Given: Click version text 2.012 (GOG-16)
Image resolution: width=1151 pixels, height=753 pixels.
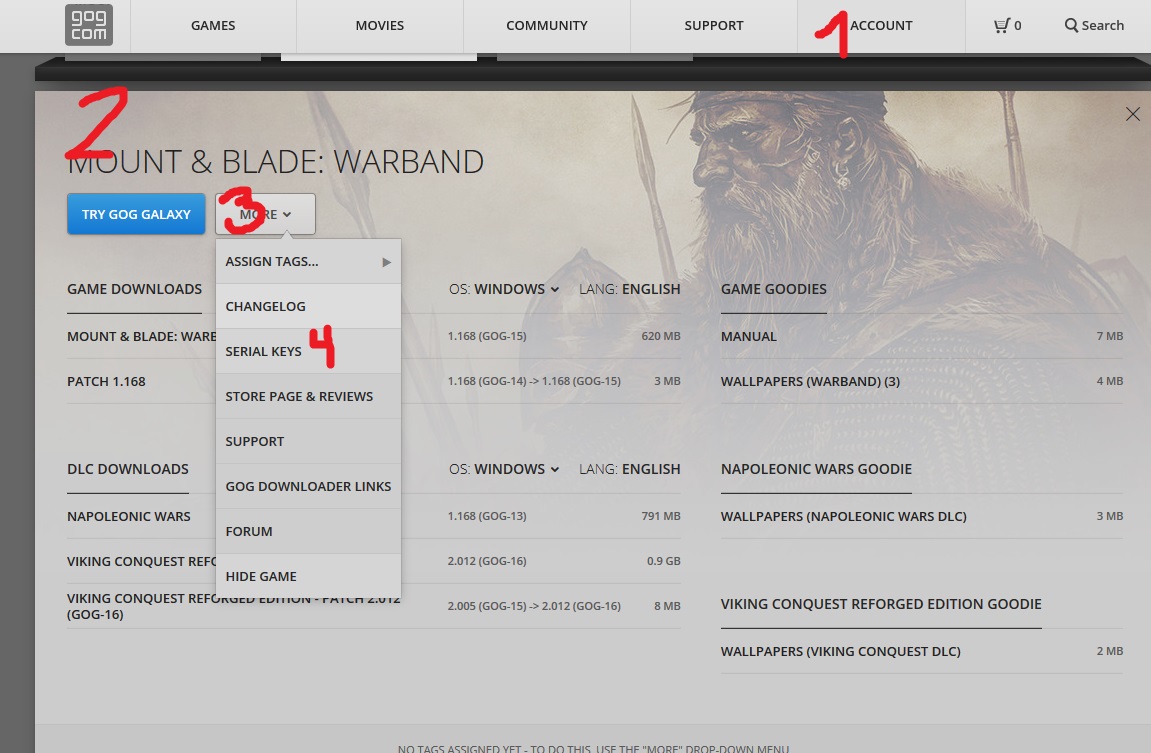Looking at the screenshot, I should coord(487,561).
